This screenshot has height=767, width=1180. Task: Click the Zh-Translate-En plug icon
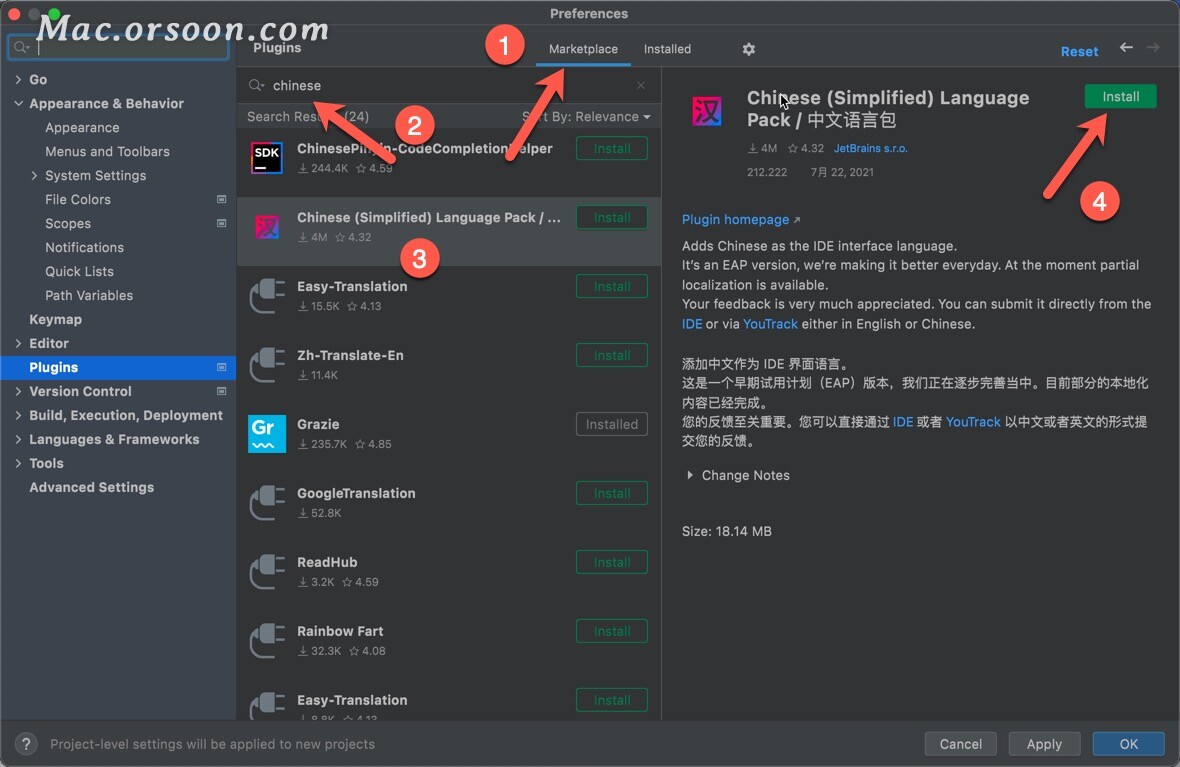click(x=266, y=364)
